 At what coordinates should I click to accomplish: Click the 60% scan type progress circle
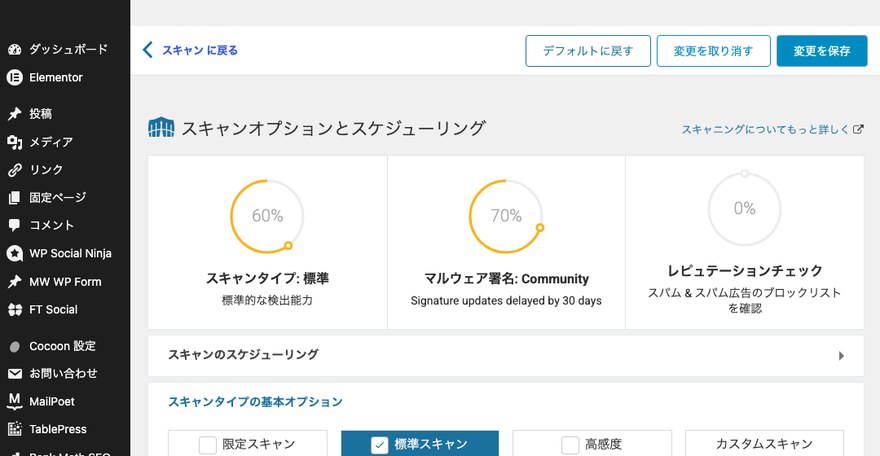coord(267,216)
